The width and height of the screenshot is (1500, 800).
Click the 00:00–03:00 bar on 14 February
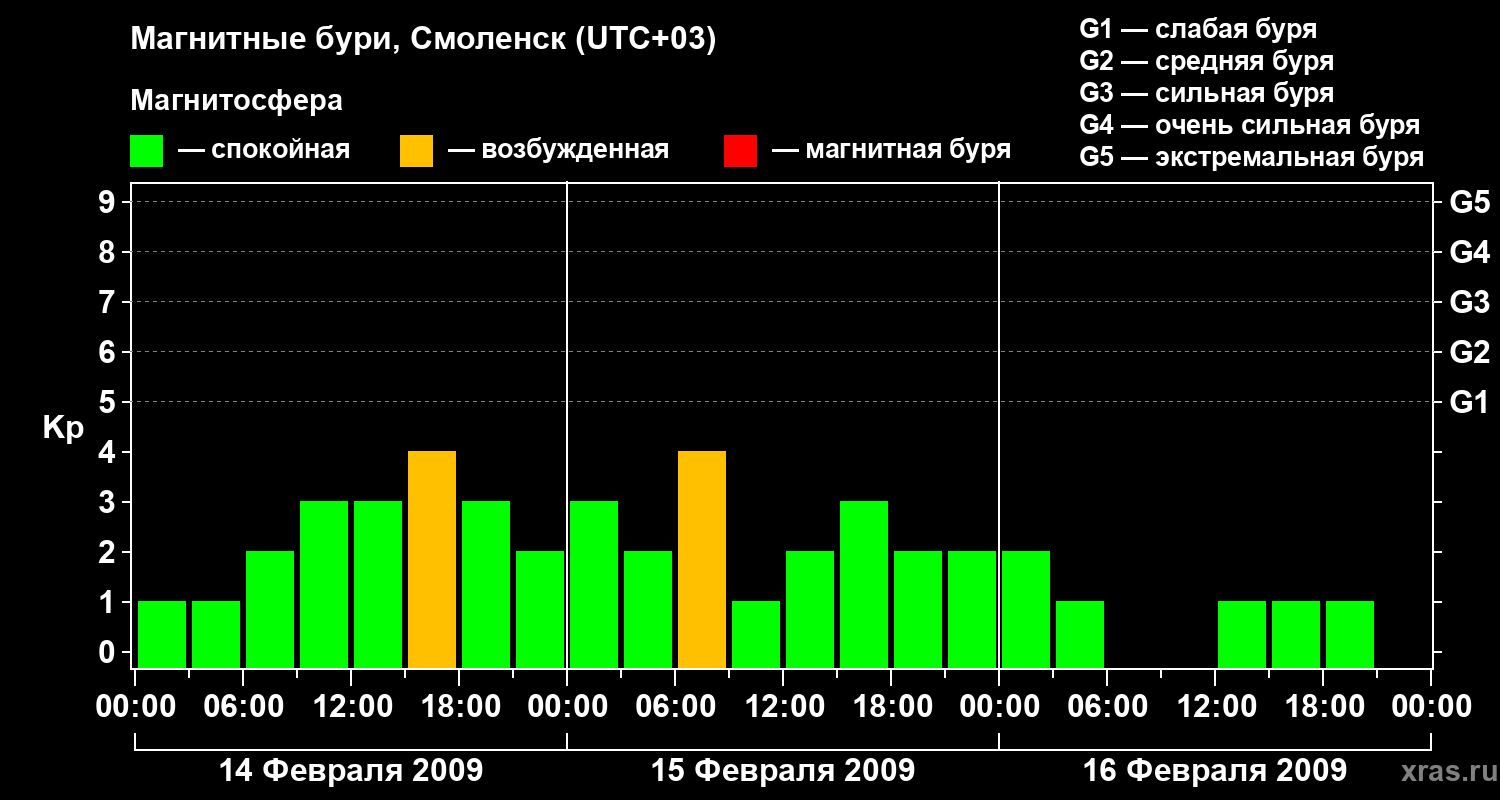click(x=162, y=634)
